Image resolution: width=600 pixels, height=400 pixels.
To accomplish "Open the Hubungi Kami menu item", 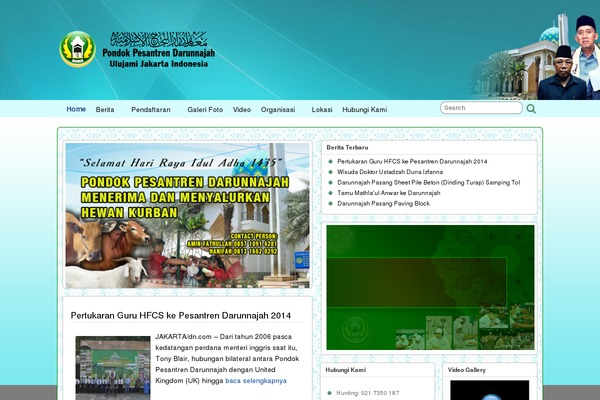I will pyautogui.click(x=365, y=109).
